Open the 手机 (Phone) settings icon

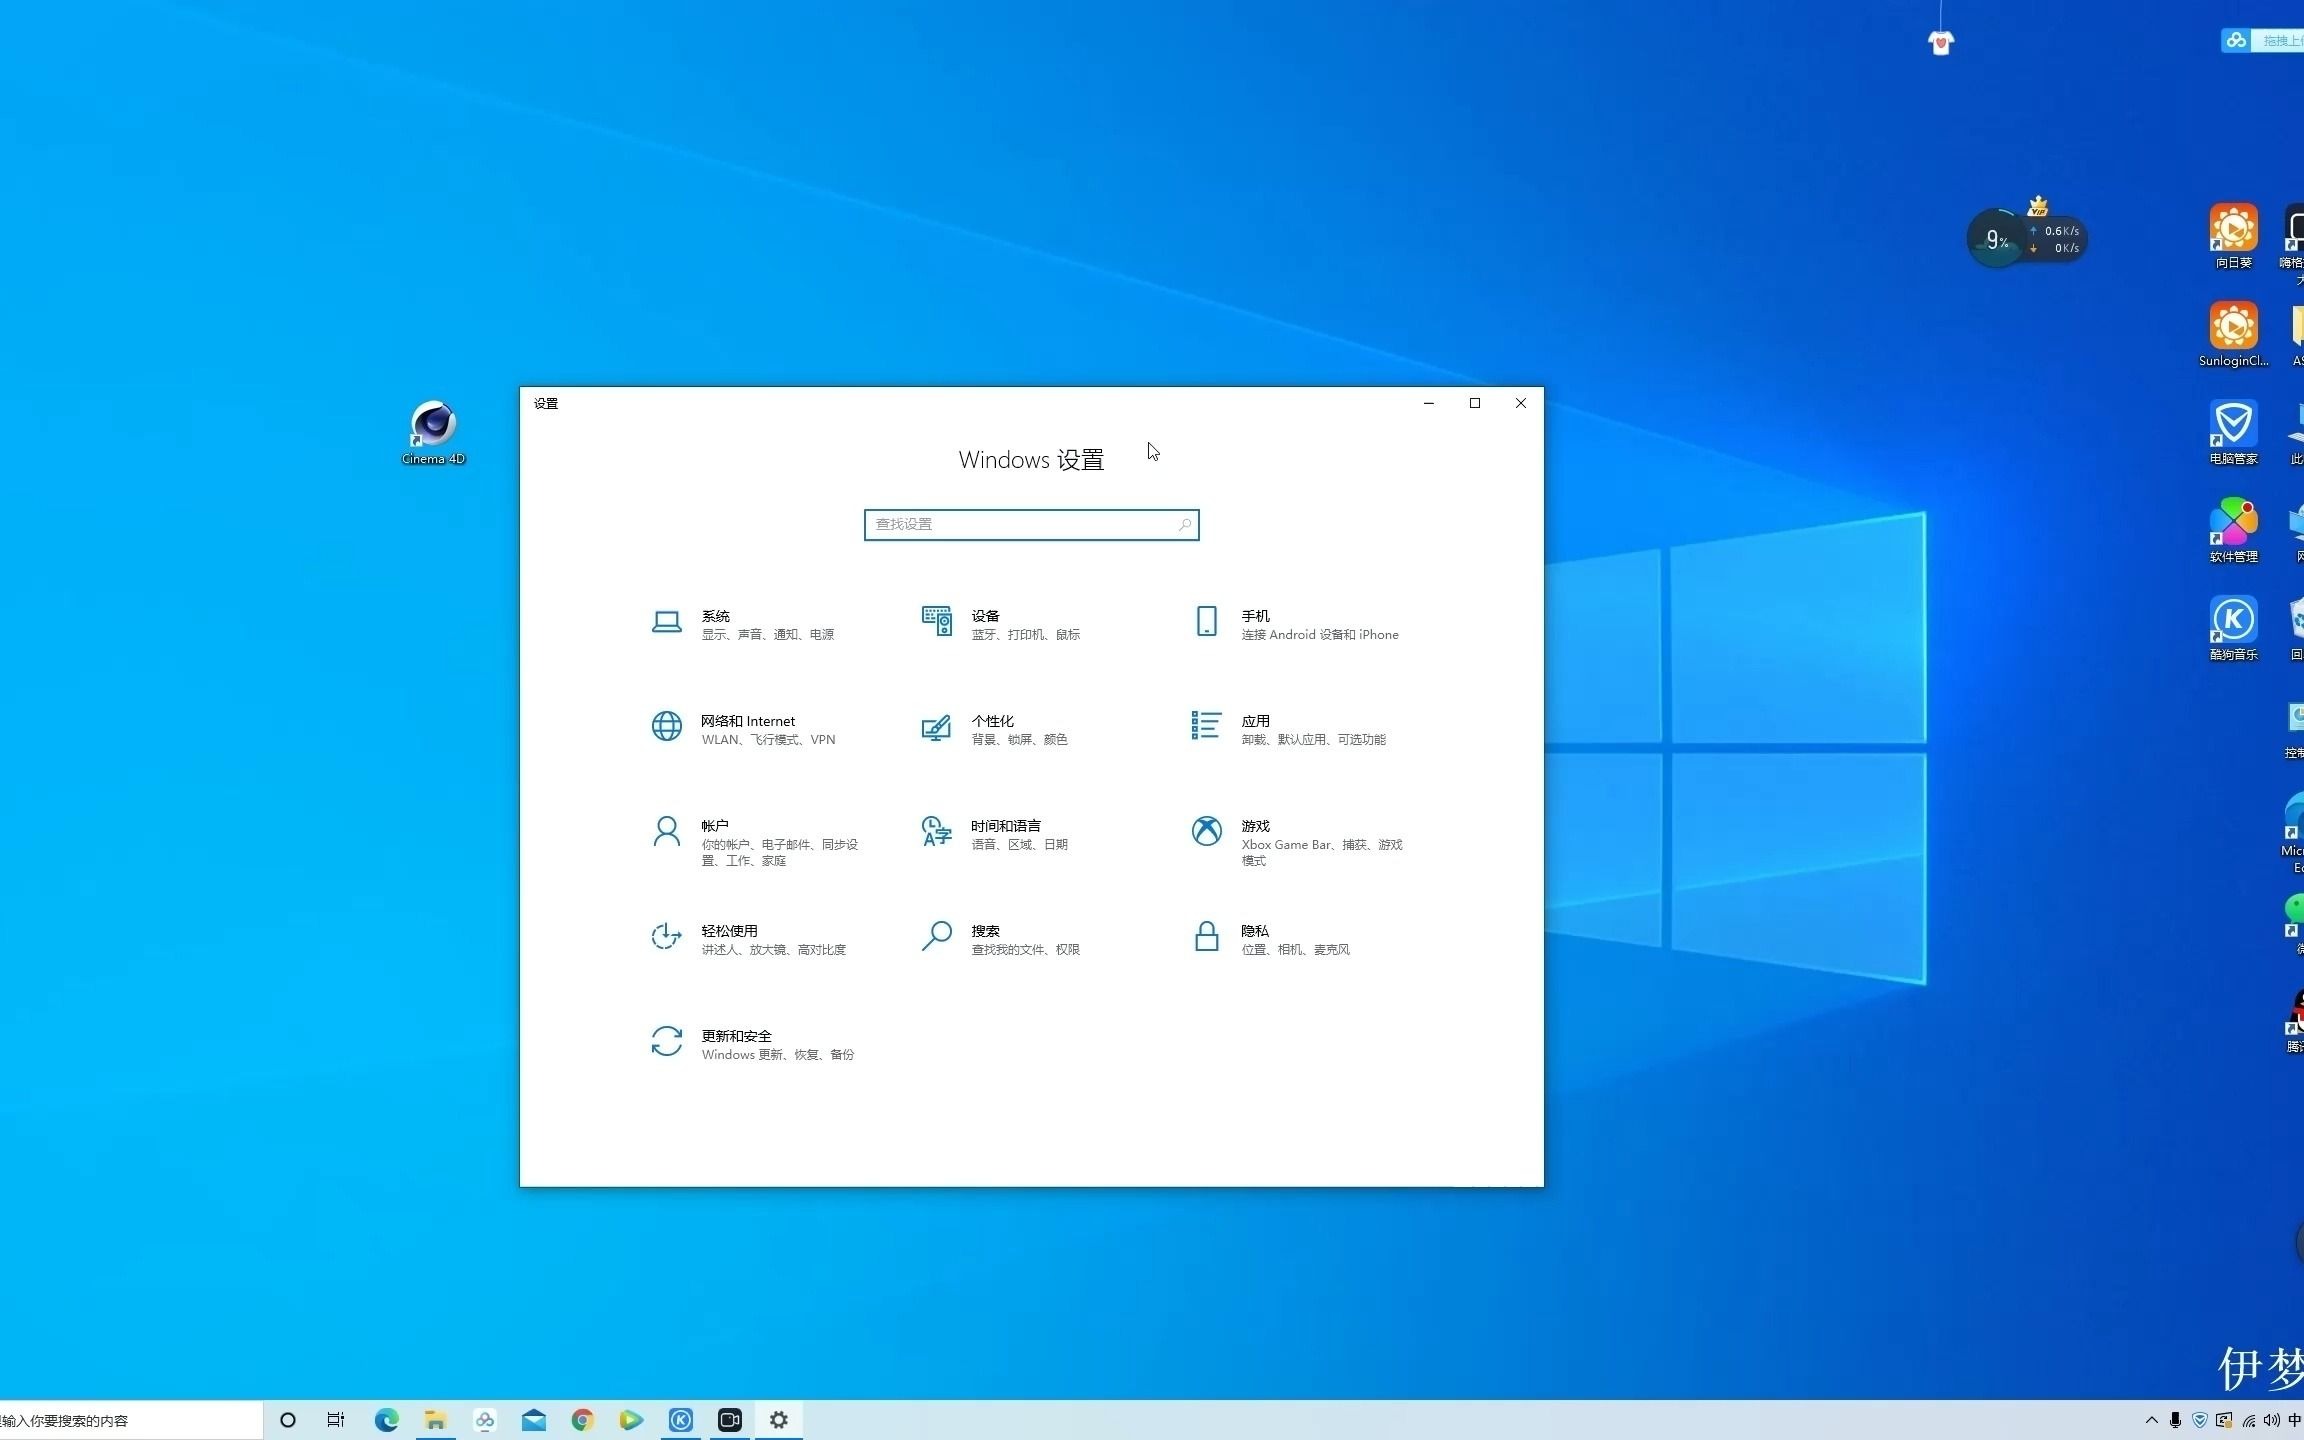coord(1206,621)
